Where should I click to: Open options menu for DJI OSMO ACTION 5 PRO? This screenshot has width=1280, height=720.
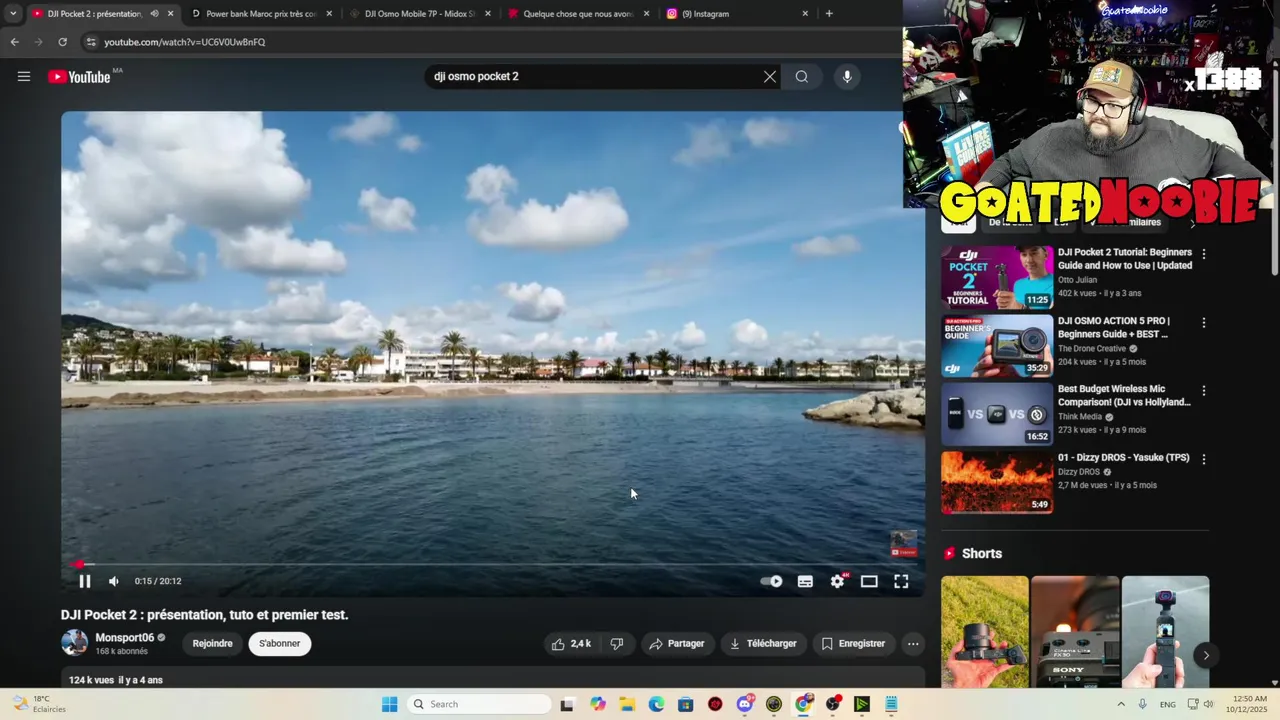point(1204,323)
